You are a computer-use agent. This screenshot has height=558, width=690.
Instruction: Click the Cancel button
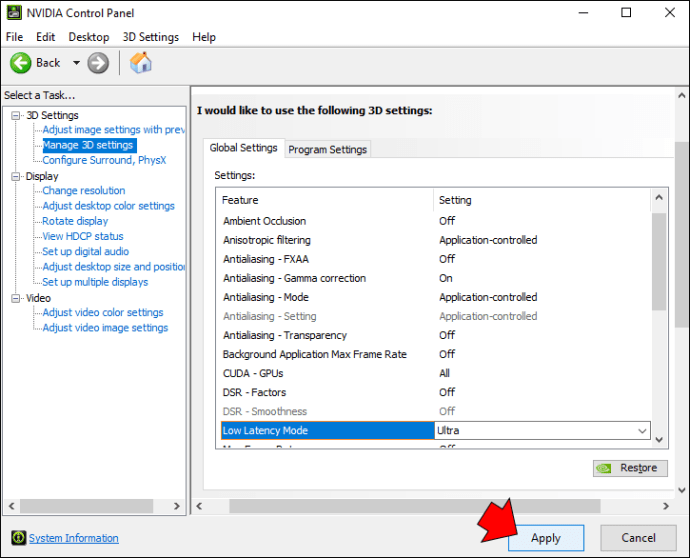(x=638, y=538)
